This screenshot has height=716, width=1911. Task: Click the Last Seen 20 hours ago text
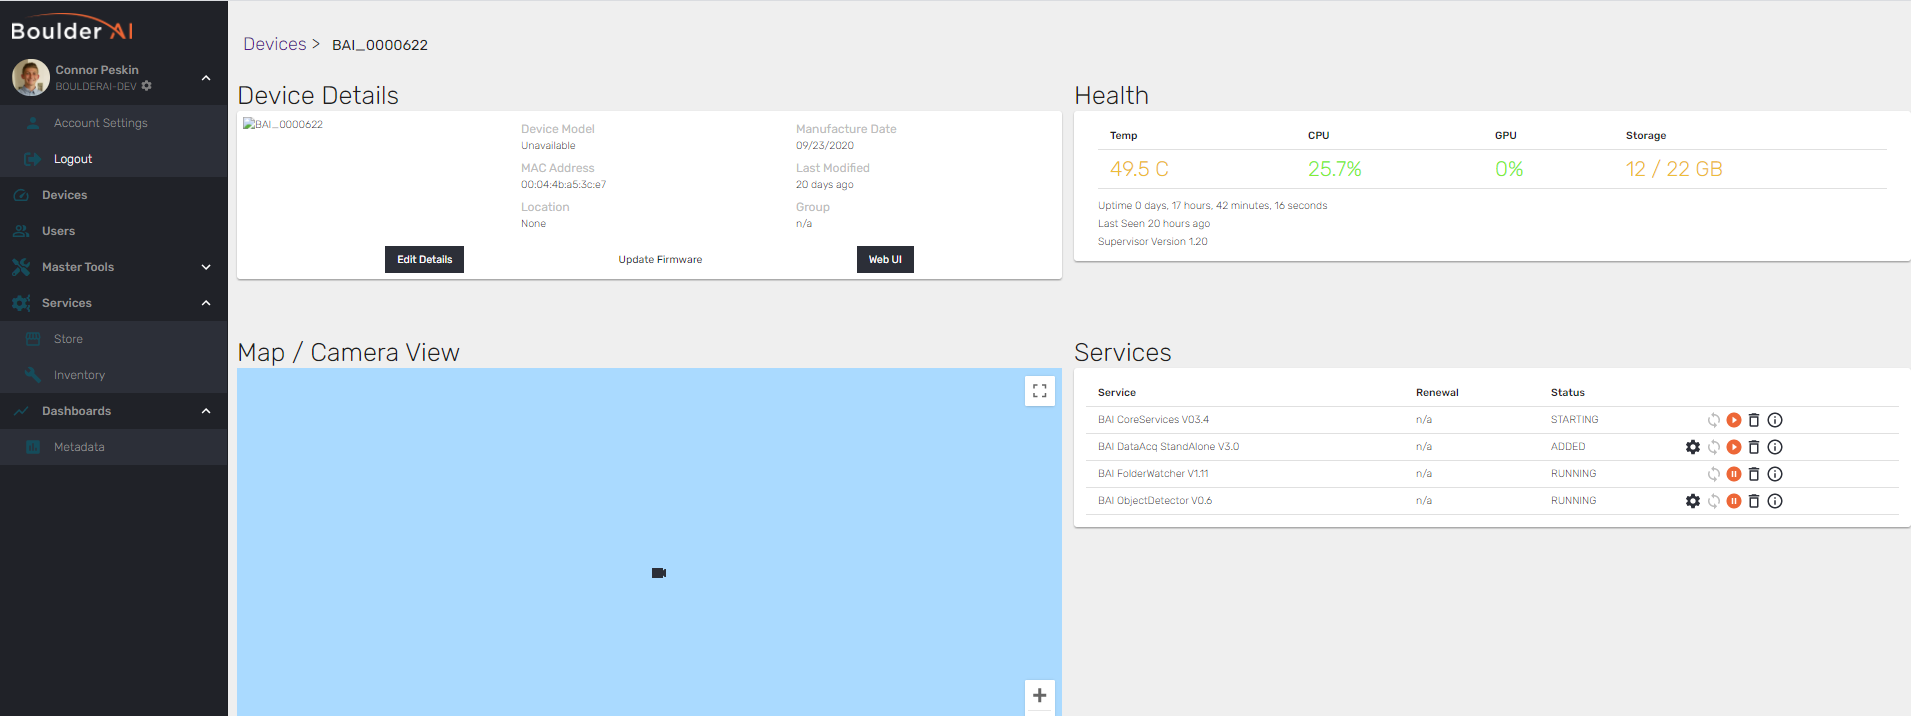1154,224
